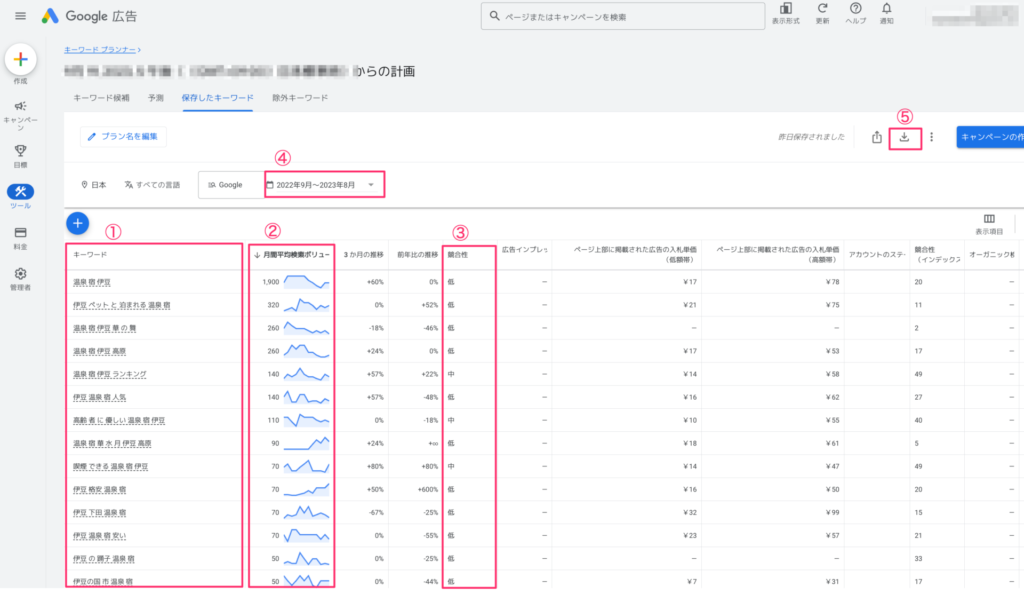This screenshot has width=1024, height=602.
Task: Click trend sparkline for 伊豆 格安 温泉 宿
Action: pyautogui.click(x=306, y=489)
